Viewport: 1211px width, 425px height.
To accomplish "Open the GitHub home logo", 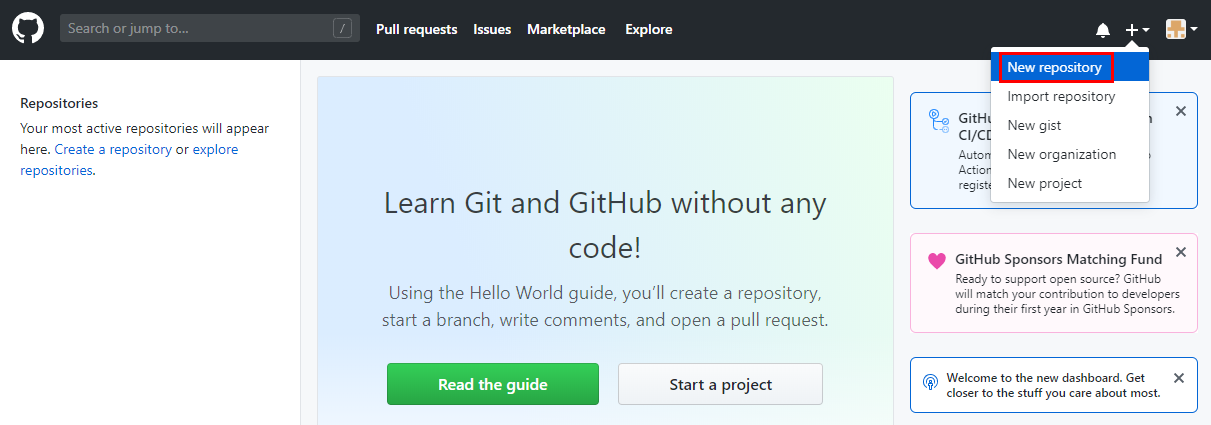I will click(28, 29).
